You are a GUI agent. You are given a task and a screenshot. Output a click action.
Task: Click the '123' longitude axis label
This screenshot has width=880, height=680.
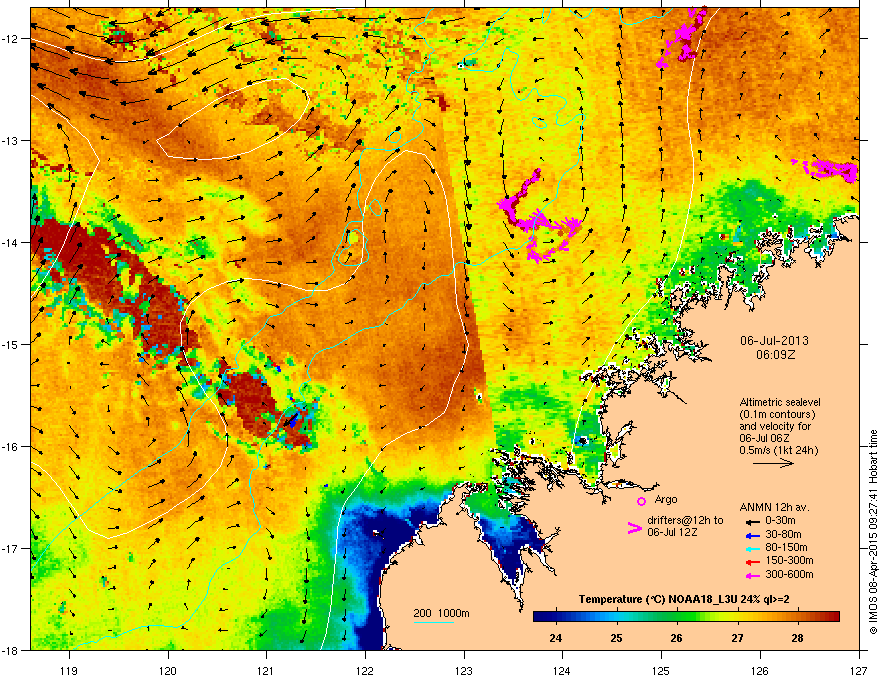tap(464, 670)
